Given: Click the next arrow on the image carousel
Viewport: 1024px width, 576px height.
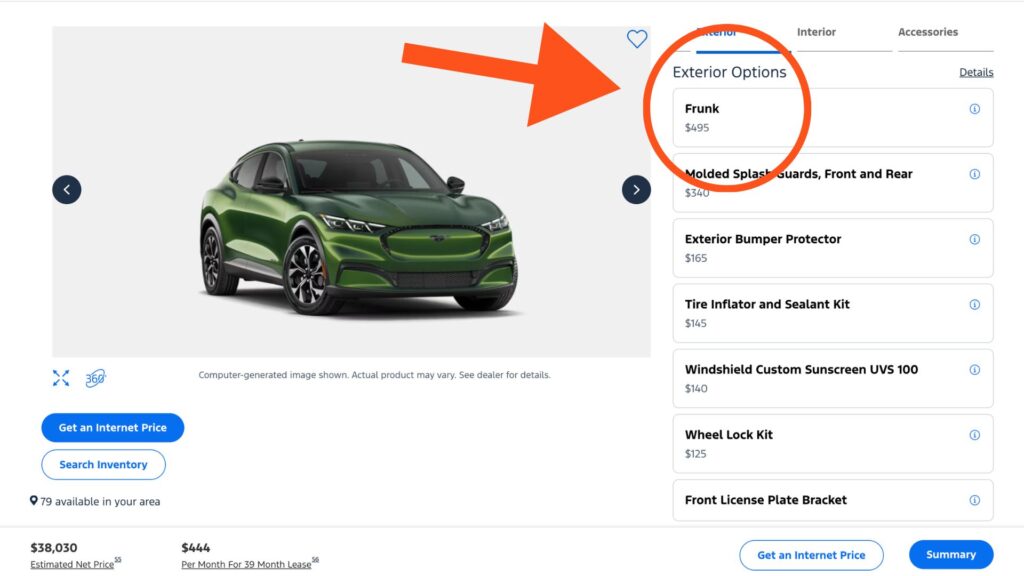Looking at the screenshot, I should (x=636, y=189).
